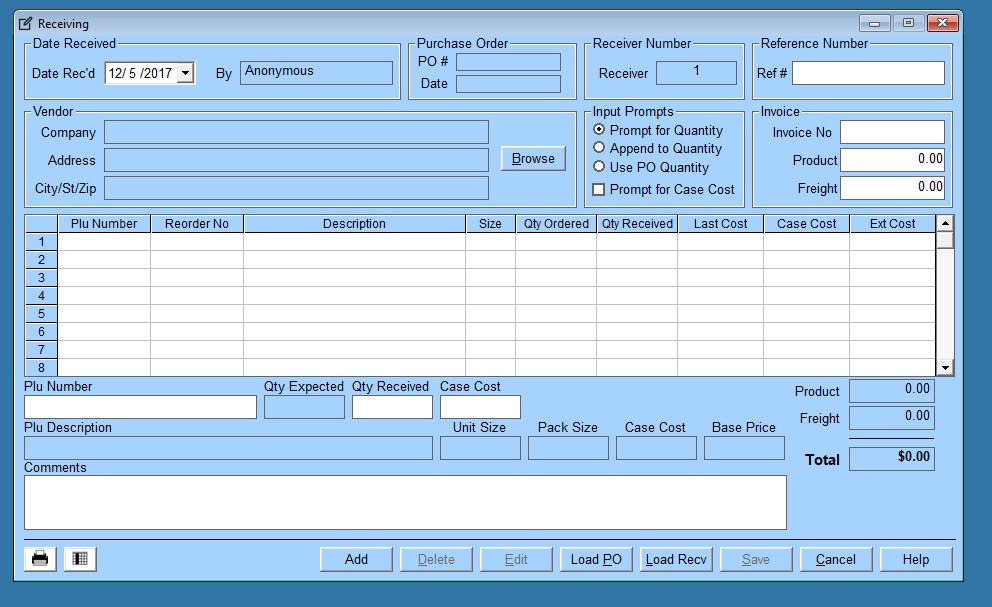Click the Plu Number entry field
992x607 pixels.
point(140,407)
